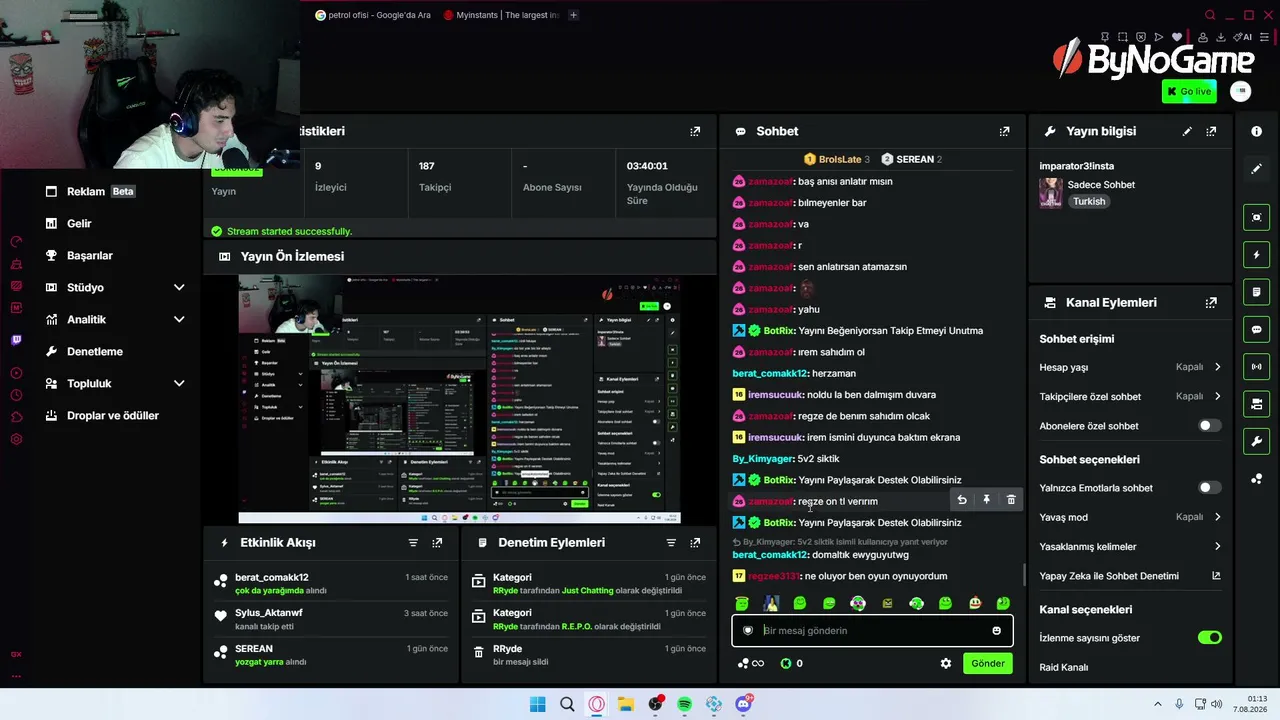Open Windows taskbar search
This screenshot has width=1280, height=720.
pyautogui.click(x=567, y=704)
